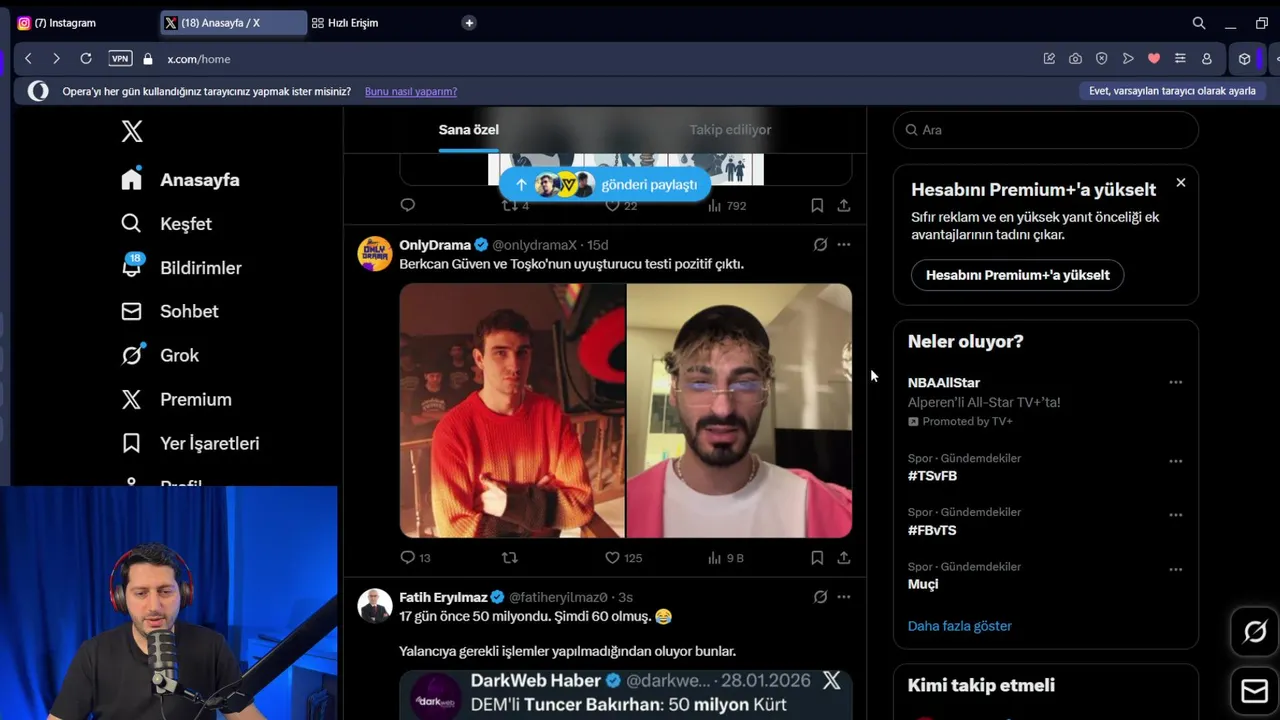This screenshot has width=1280, height=720.
Task: Switch to the Takip ediliyor tab
Action: click(x=730, y=130)
